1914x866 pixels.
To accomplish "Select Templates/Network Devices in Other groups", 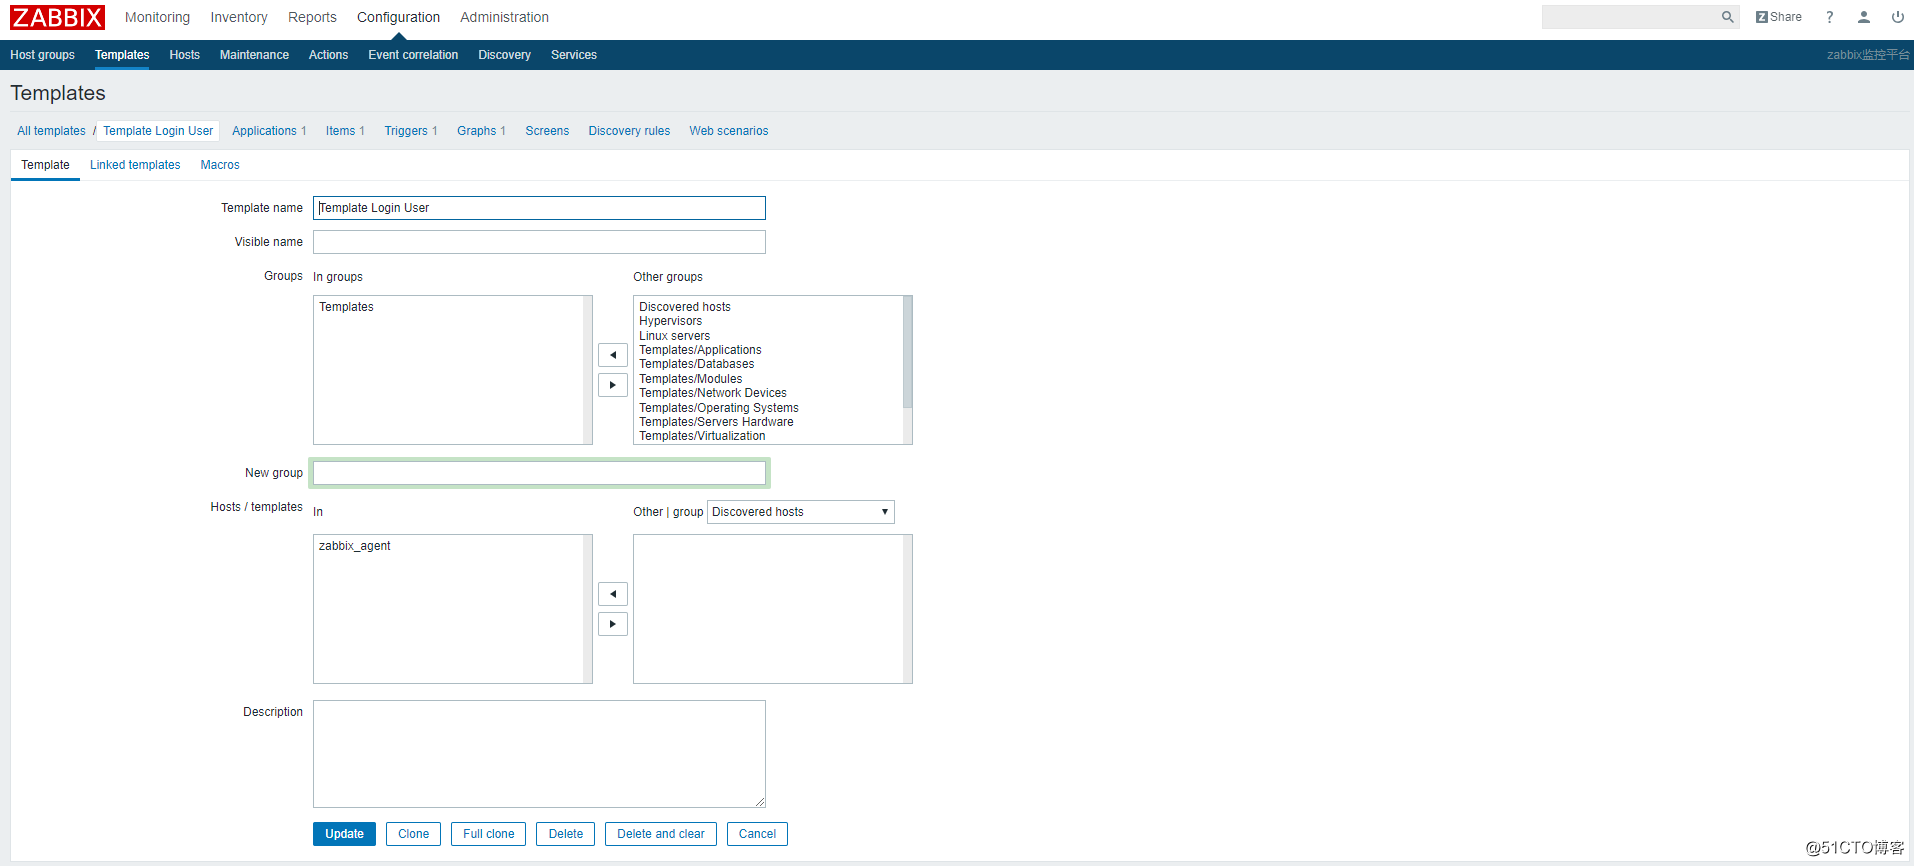I will tap(712, 393).
